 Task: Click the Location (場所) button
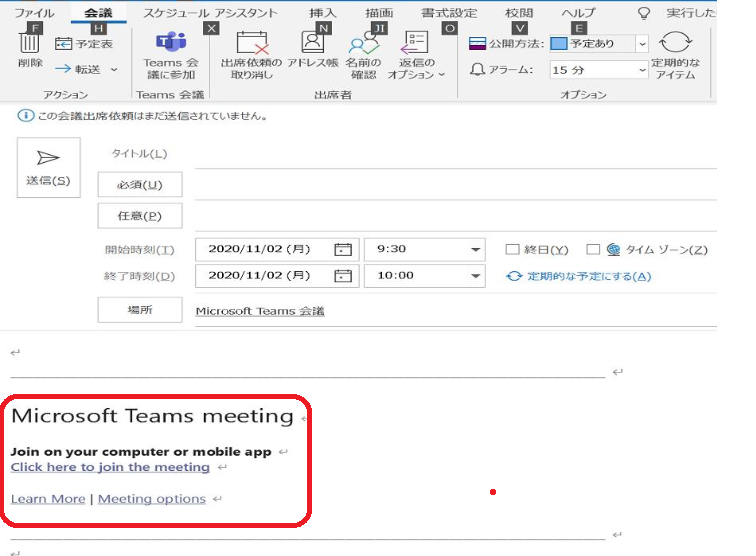point(140,310)
